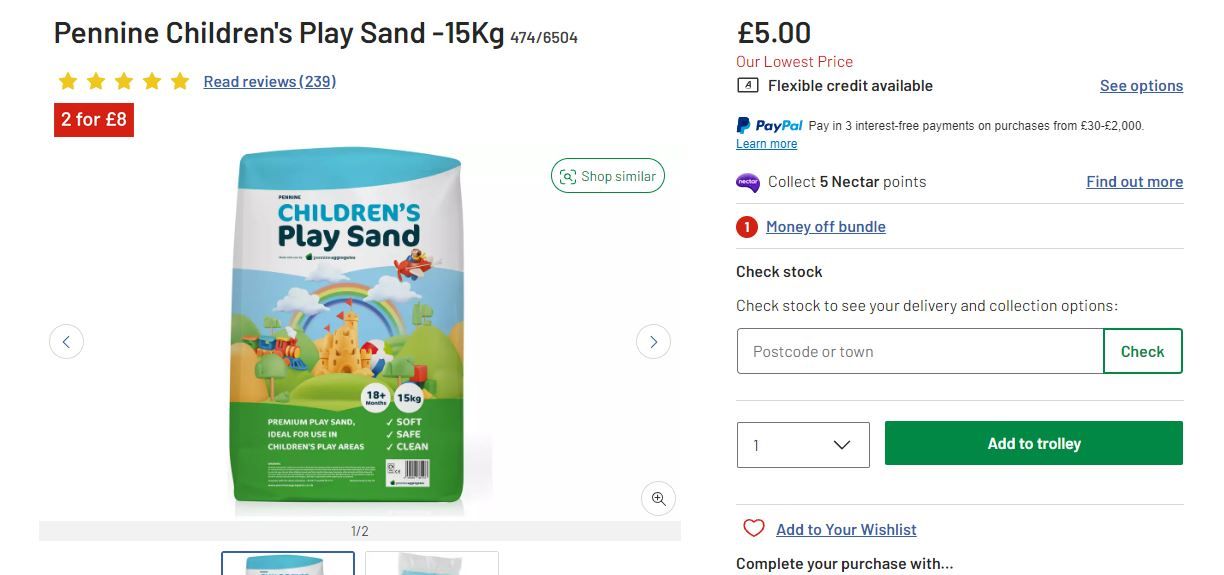Click the Nectar logo icon

pos(747,182)
